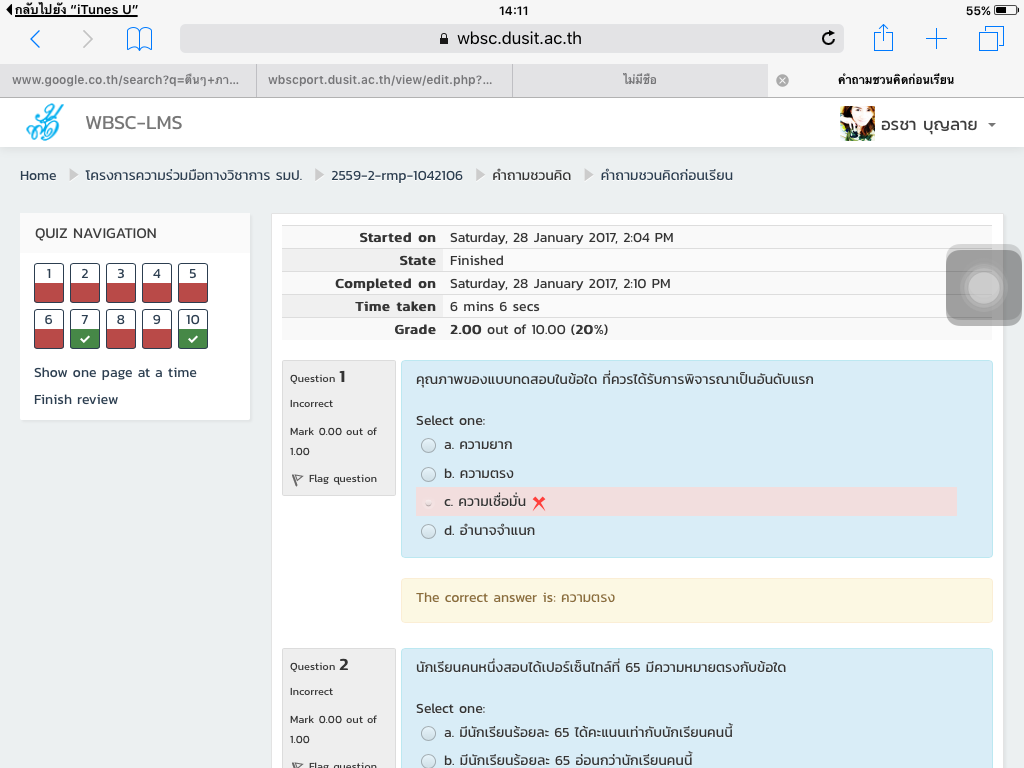Jump to question 7 in quiz navigation
The width and height of the screenshot is (1024, 768).
point(85,329)
